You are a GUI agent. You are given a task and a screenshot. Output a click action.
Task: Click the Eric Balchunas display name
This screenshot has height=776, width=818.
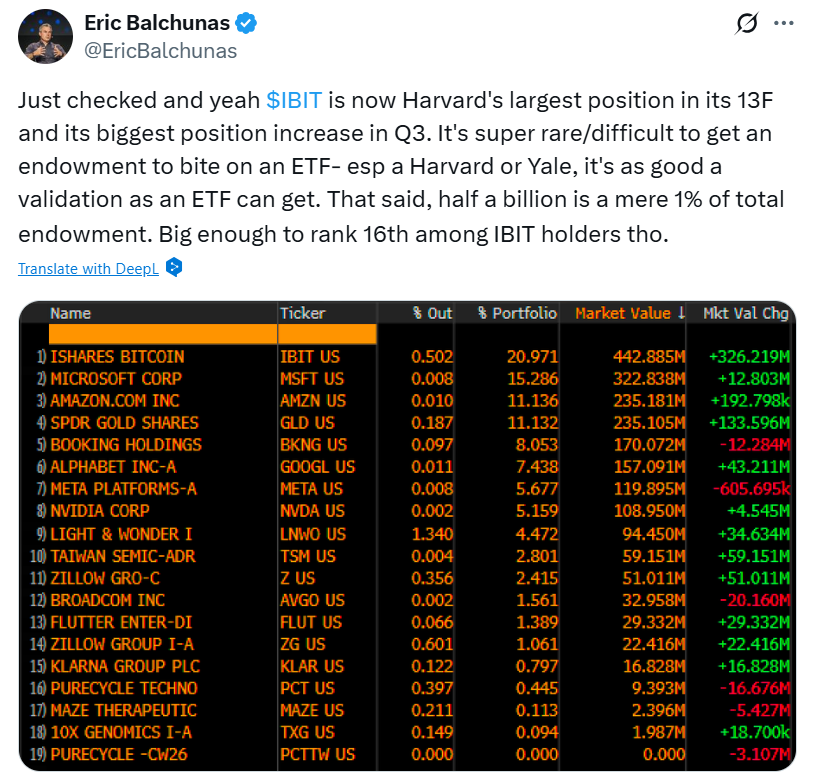[x=156, y=23]
